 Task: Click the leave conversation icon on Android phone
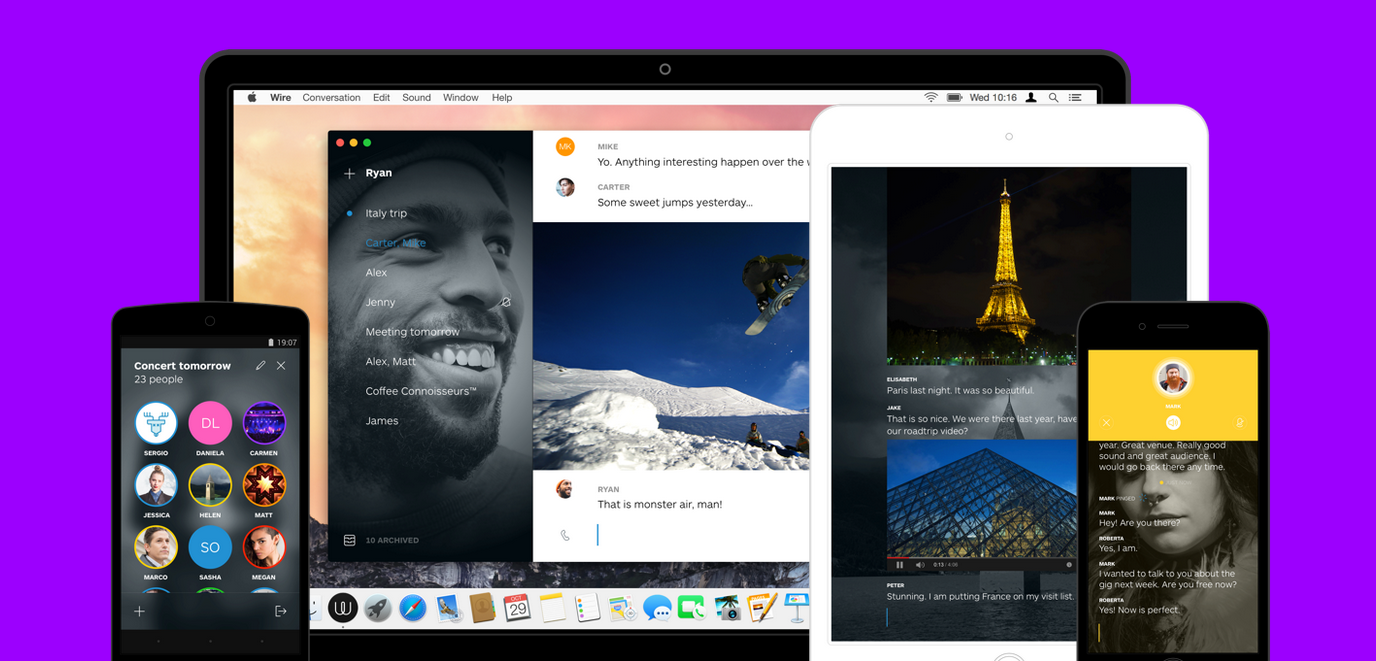[x=281, y=611]
